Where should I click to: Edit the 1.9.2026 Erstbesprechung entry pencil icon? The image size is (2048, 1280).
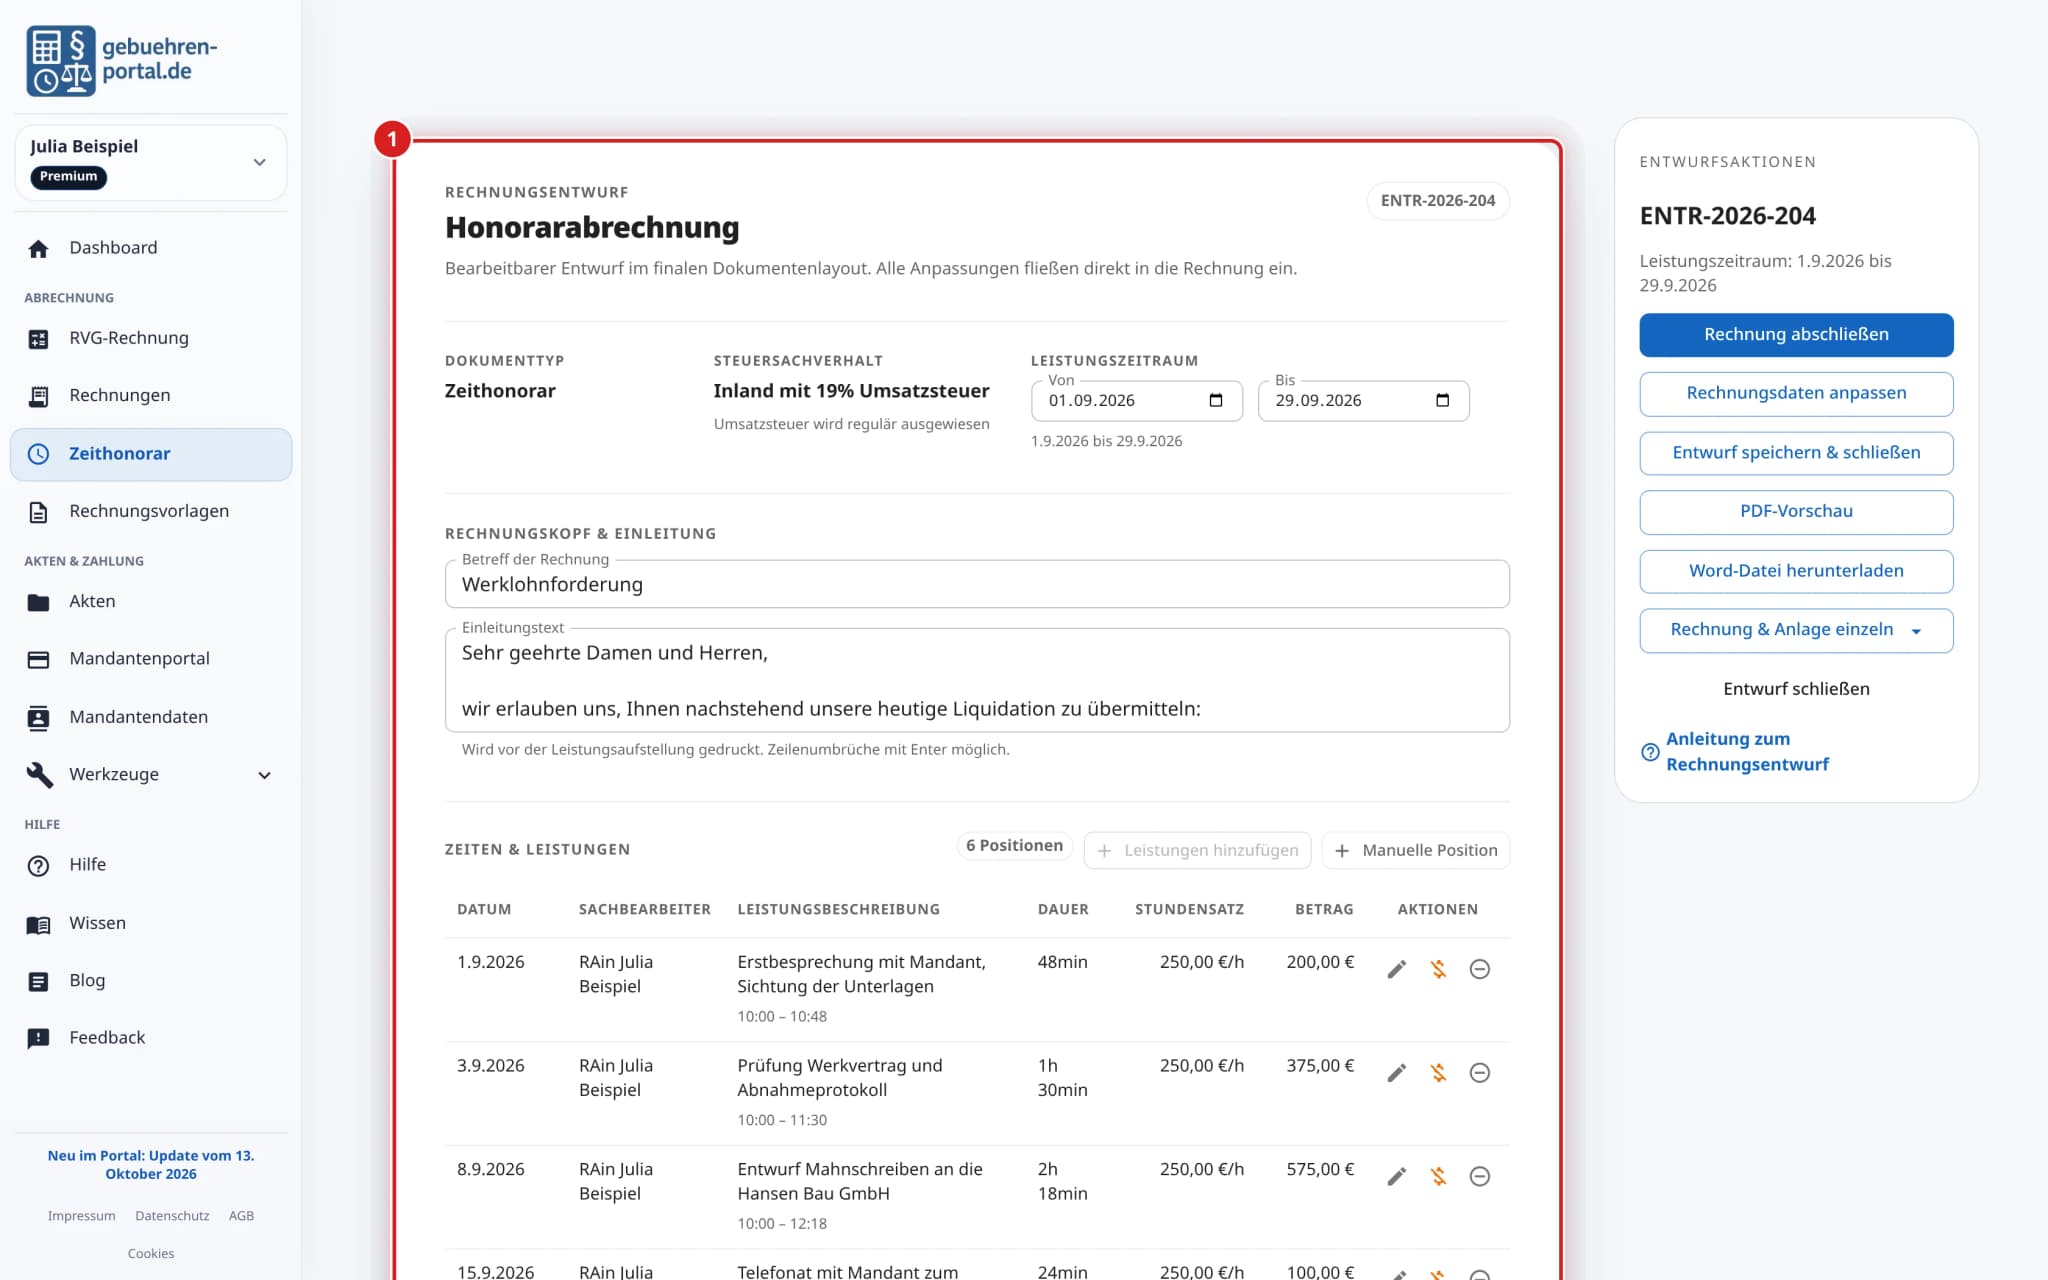[x=1397, y=969]
